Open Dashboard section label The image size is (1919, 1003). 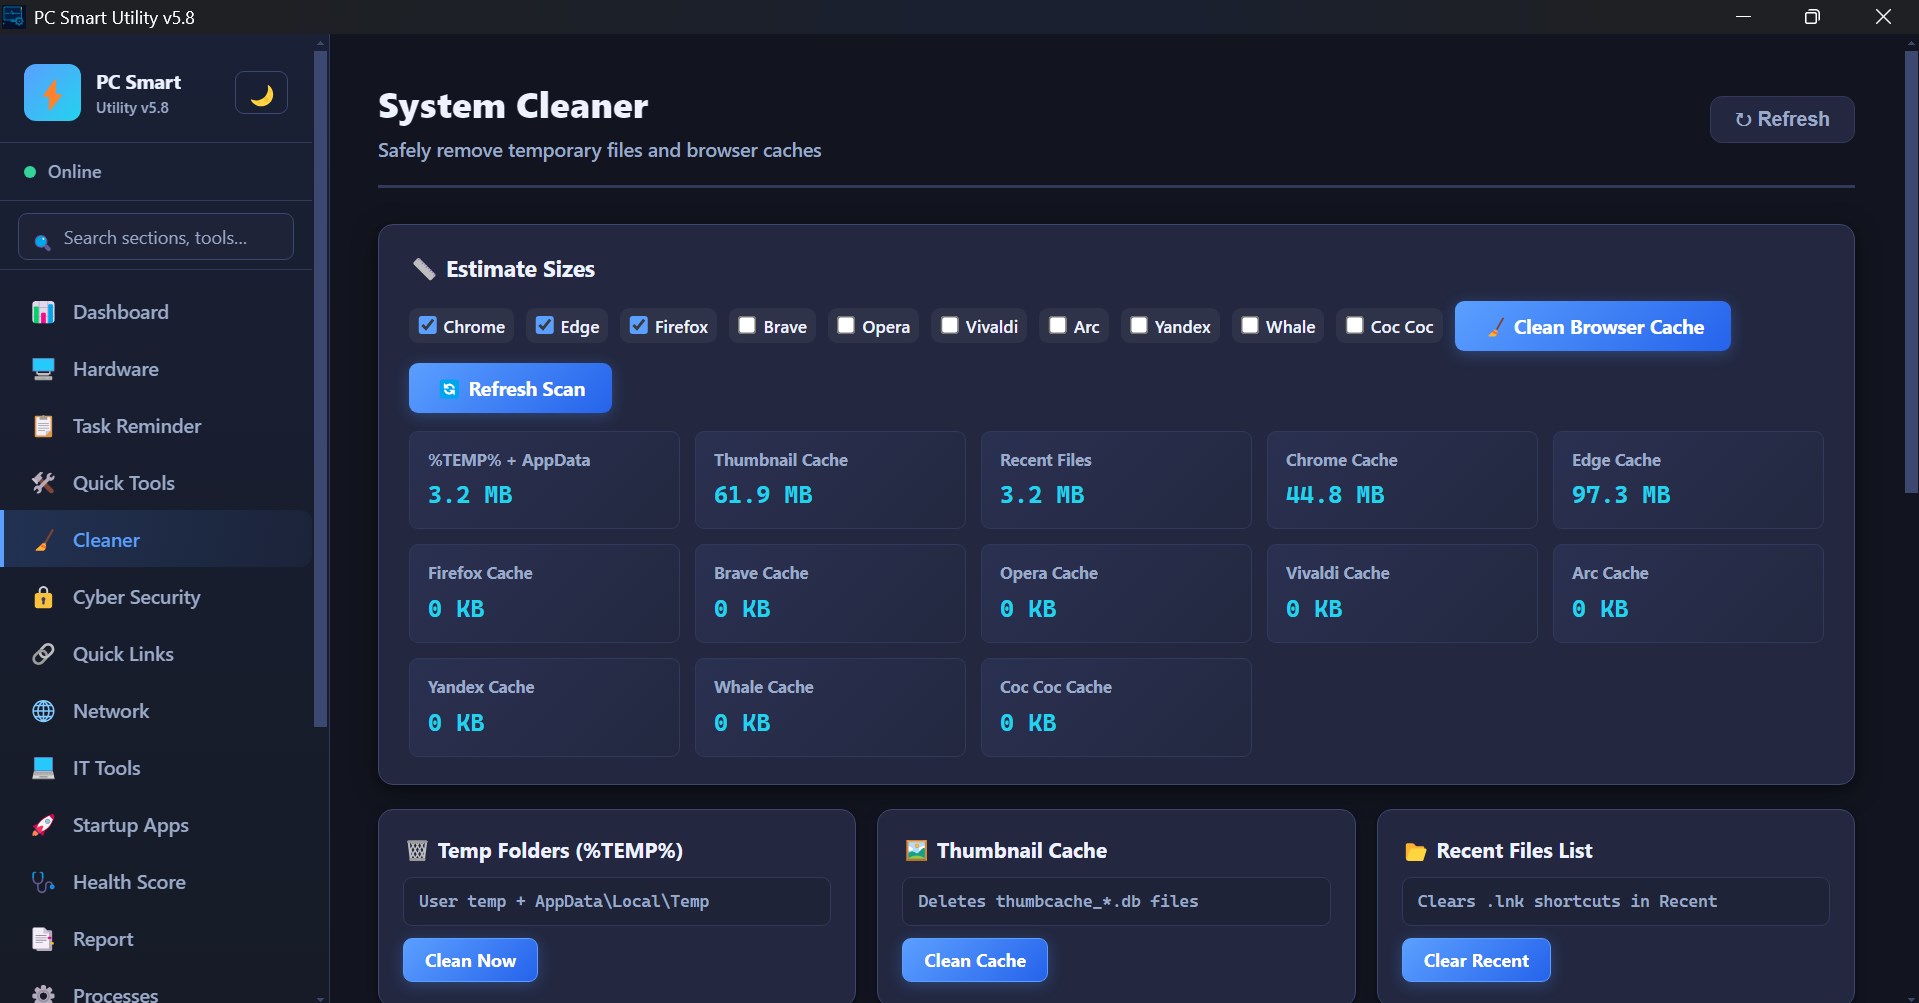pos(121,312)
